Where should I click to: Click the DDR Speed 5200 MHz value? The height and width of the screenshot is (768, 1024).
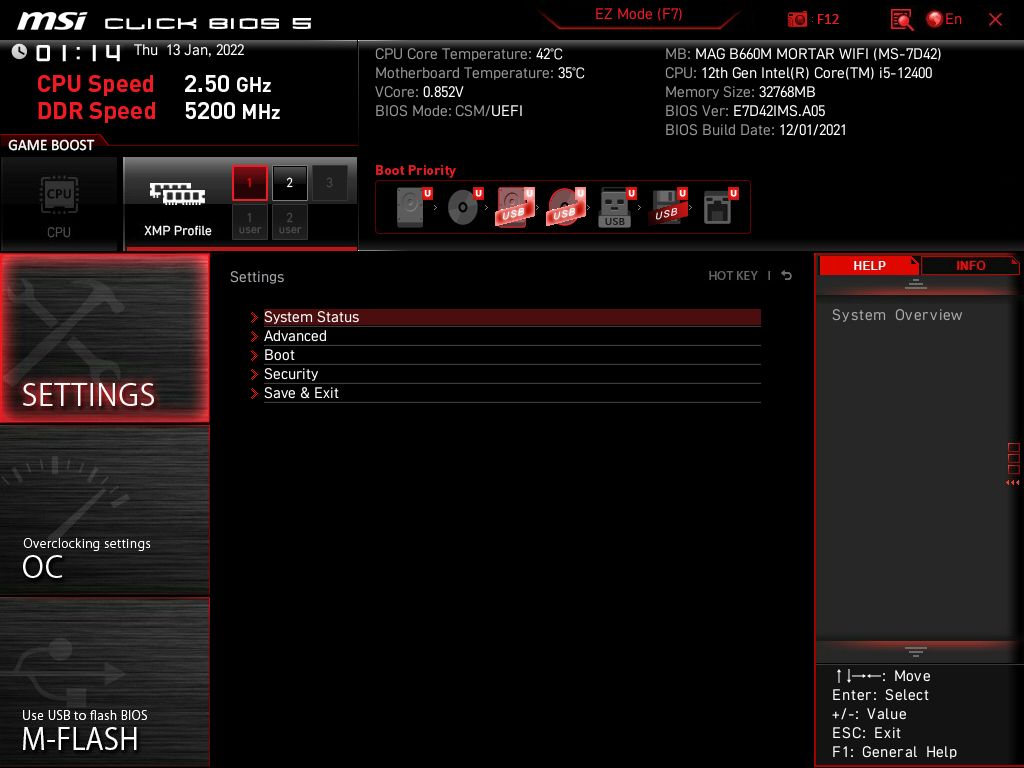(232, 111)
